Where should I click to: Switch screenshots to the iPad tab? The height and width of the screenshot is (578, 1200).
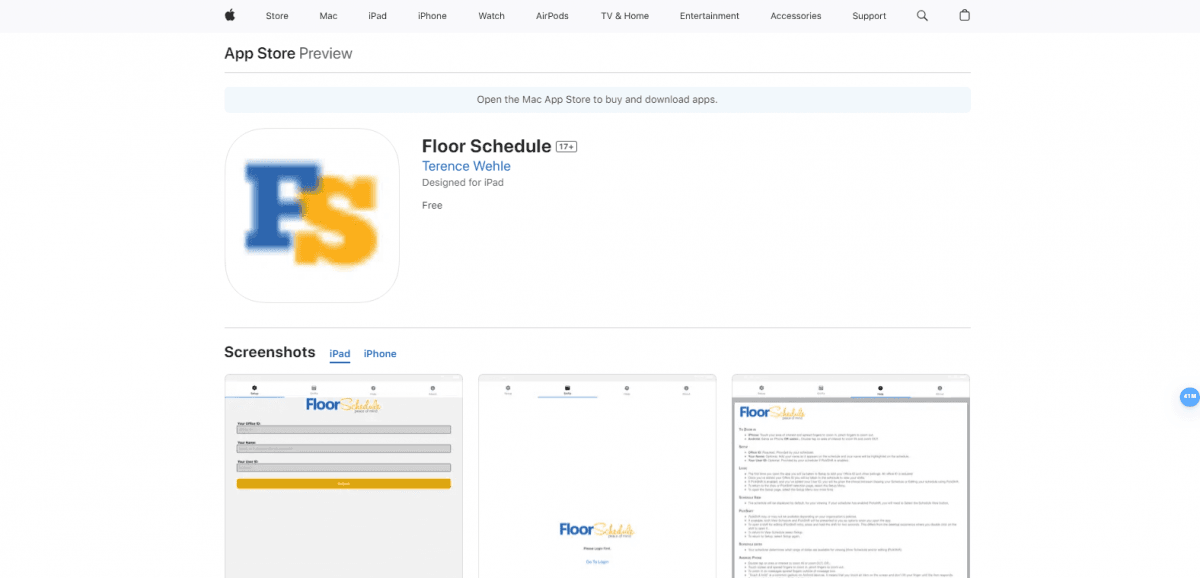pyautogui.click(x=340, y=354)
